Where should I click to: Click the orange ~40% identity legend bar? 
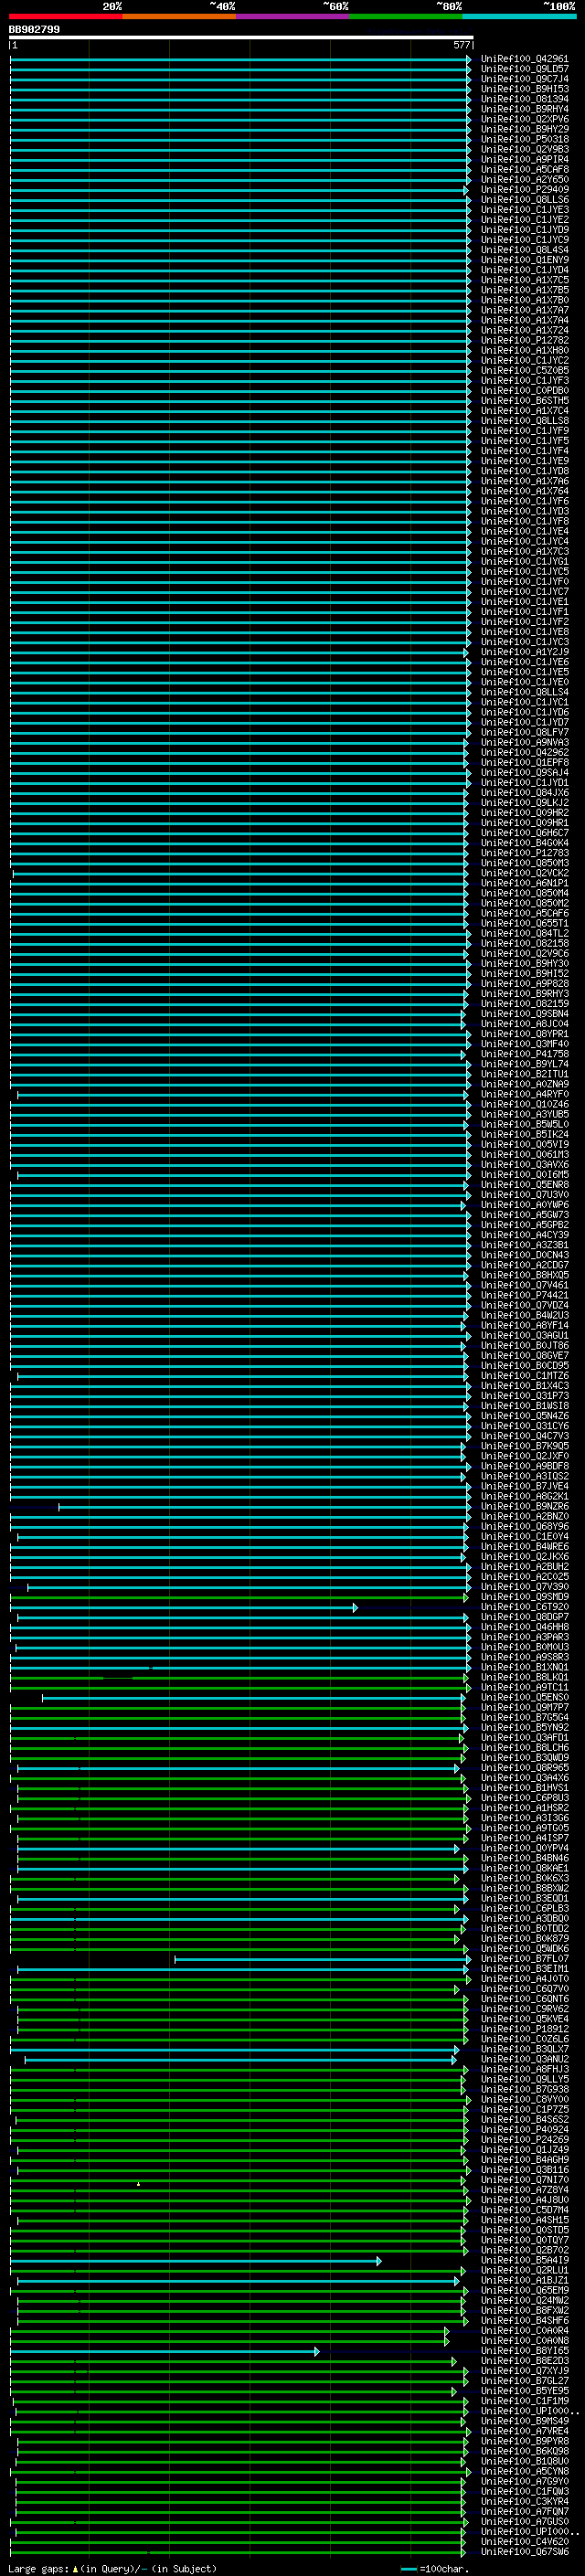(x=179, y=16)
